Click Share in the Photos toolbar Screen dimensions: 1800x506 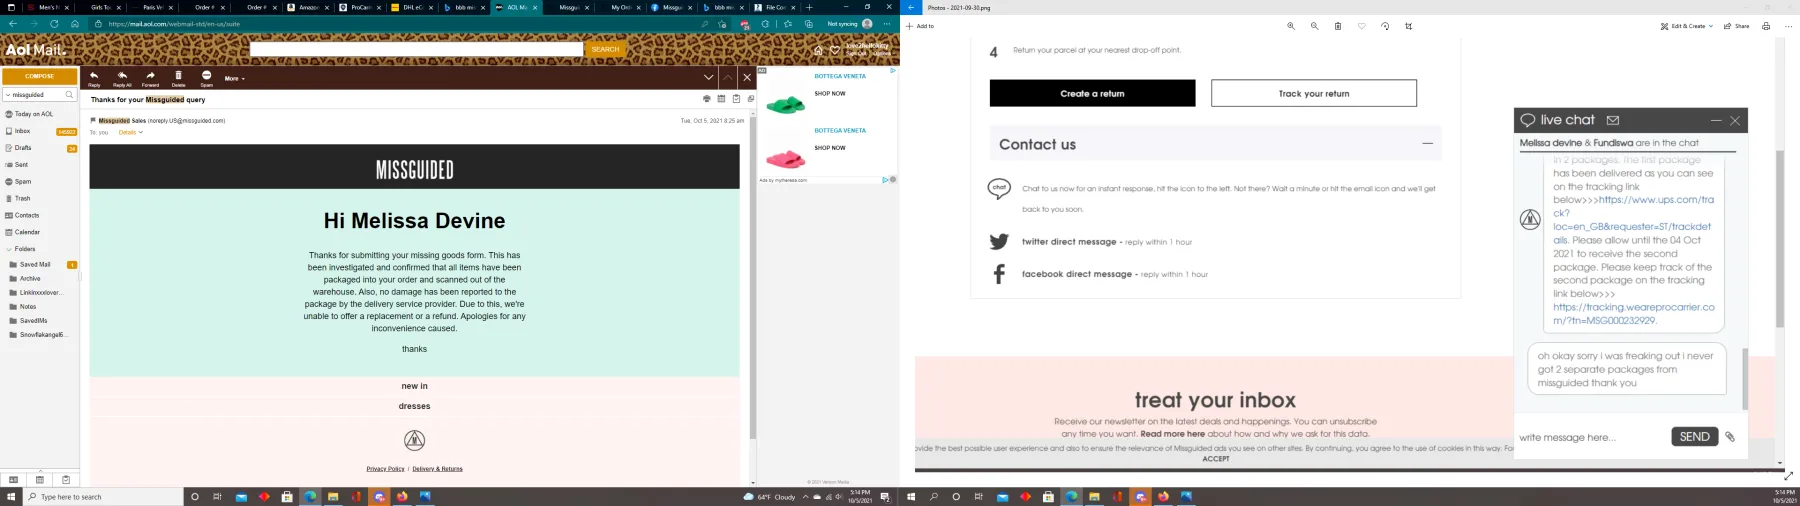(1737, 26)
